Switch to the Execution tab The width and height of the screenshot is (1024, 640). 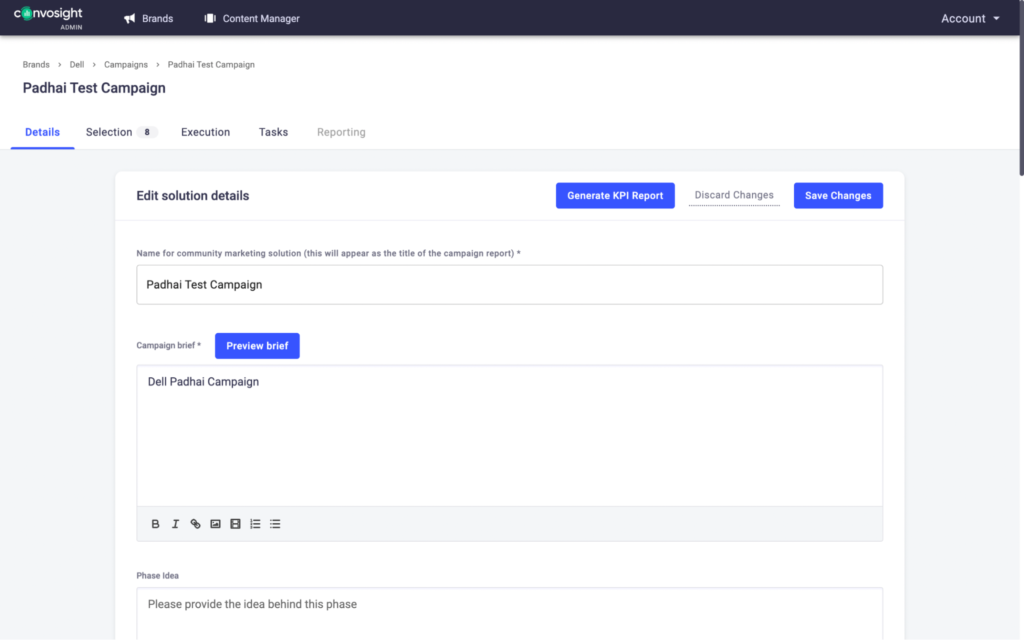tap(205, 132)
